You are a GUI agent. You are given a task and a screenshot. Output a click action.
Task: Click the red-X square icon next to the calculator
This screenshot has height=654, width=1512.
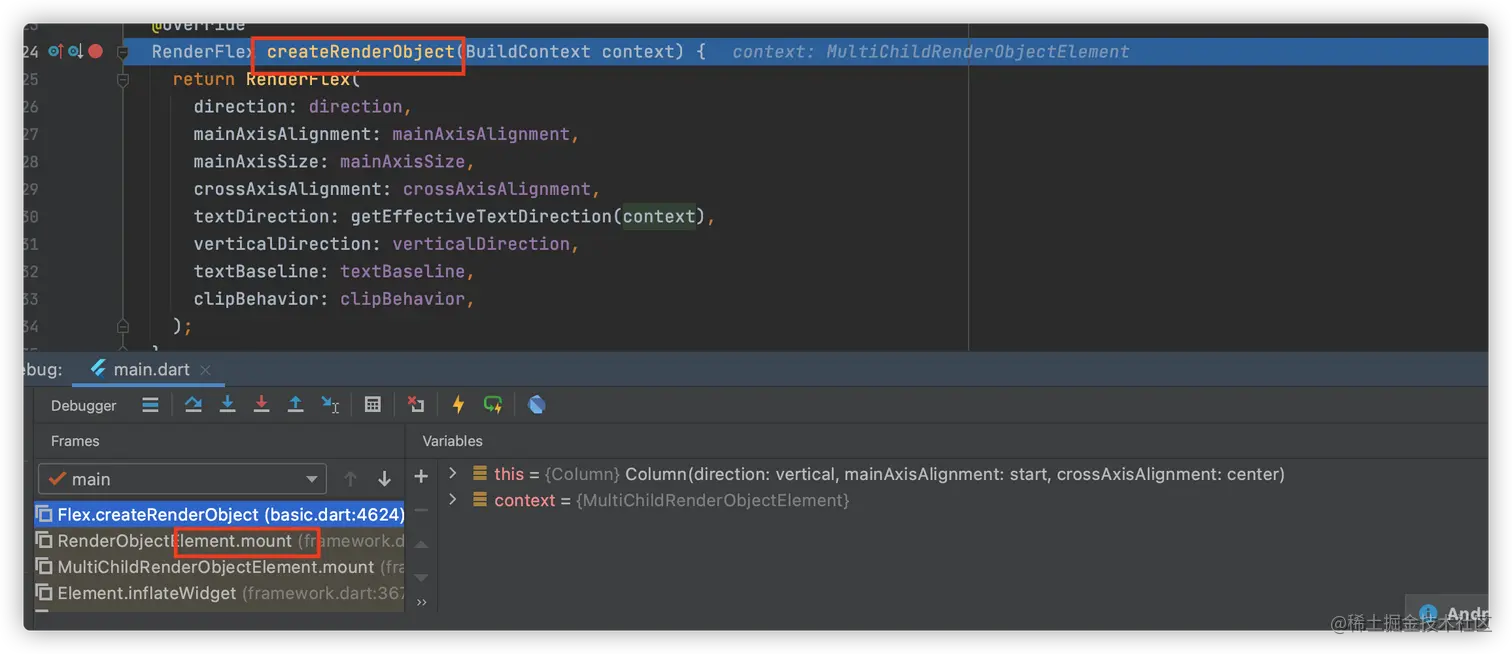416,404
